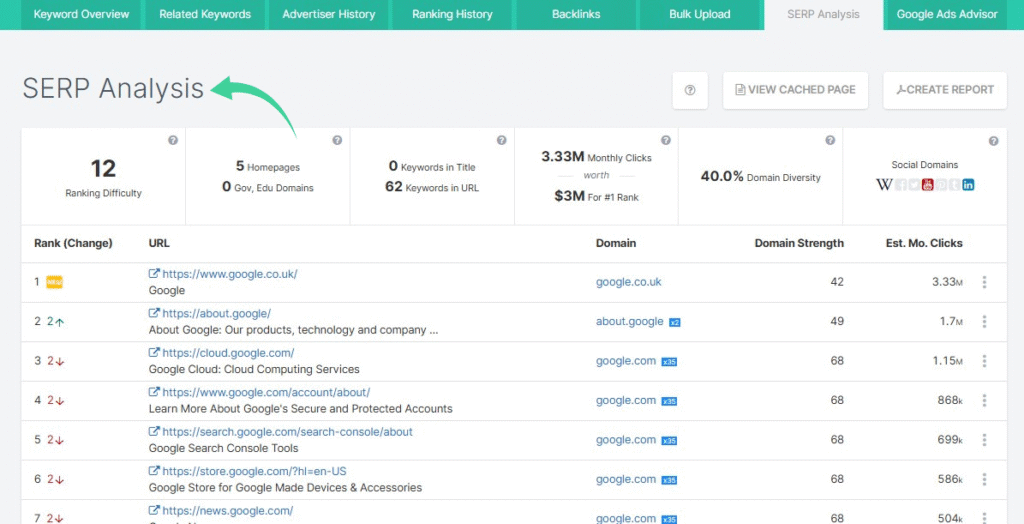Open help icon on Domain Diversity card
1024x524 pixels.
tap(830, 140)
